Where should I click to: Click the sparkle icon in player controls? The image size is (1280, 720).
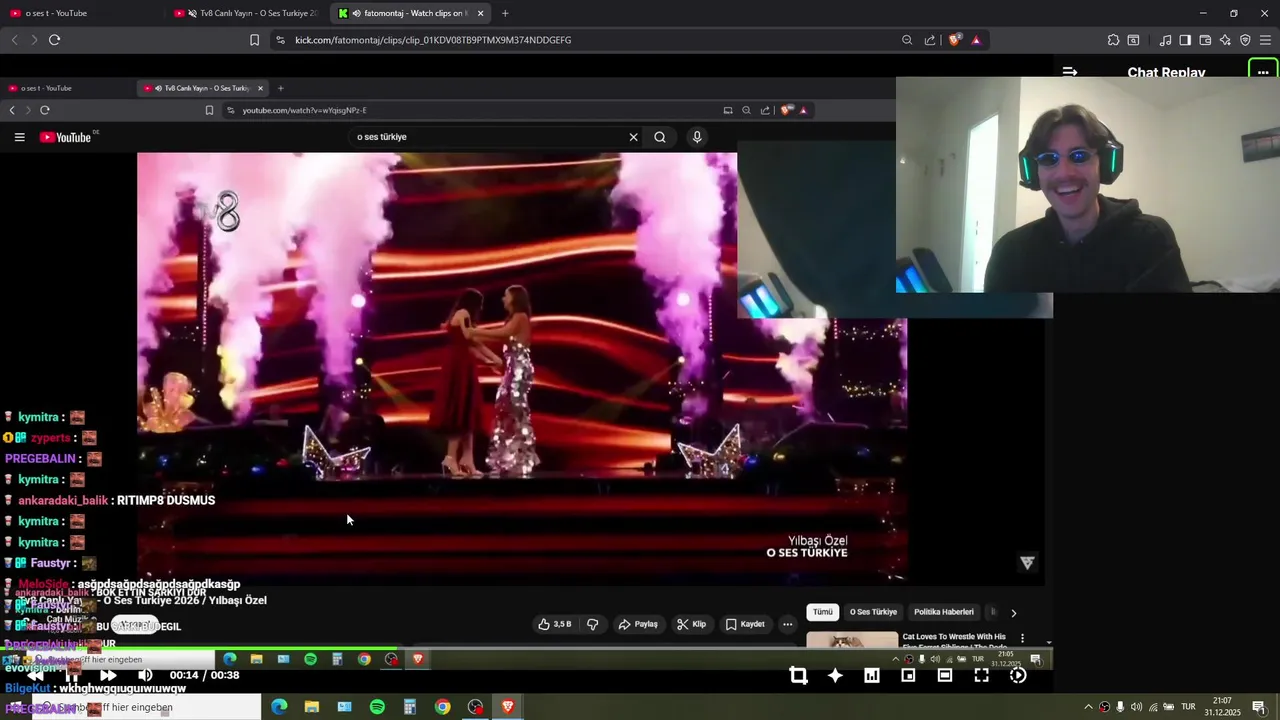pyautogui.click(x=835, y=676)
